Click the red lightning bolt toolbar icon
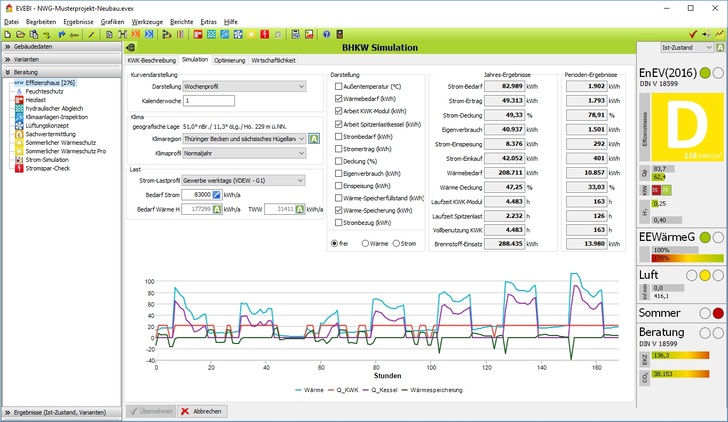The height and width of the screenshot is (422, 728). [x=265, y=34]
